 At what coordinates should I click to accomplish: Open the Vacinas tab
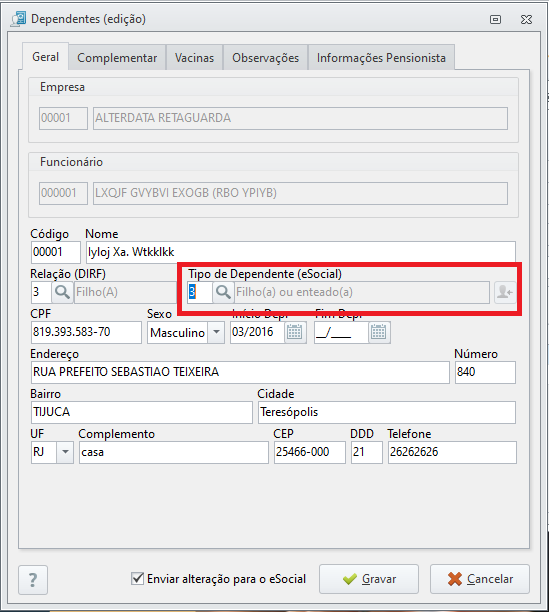tap(194, 58)
